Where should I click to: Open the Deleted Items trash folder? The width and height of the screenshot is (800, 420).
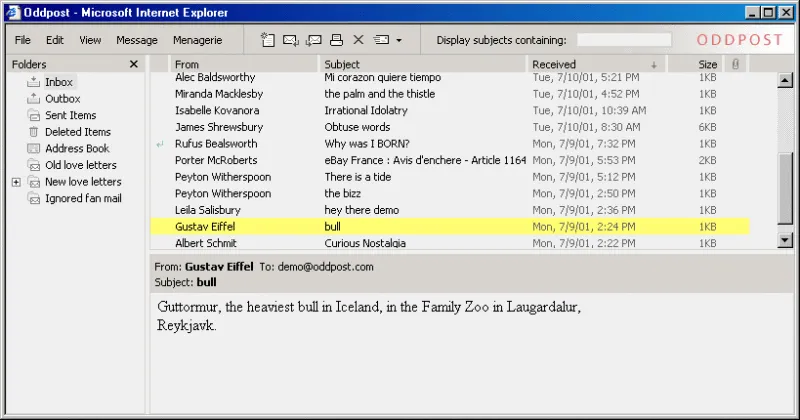tap(77, 132)
